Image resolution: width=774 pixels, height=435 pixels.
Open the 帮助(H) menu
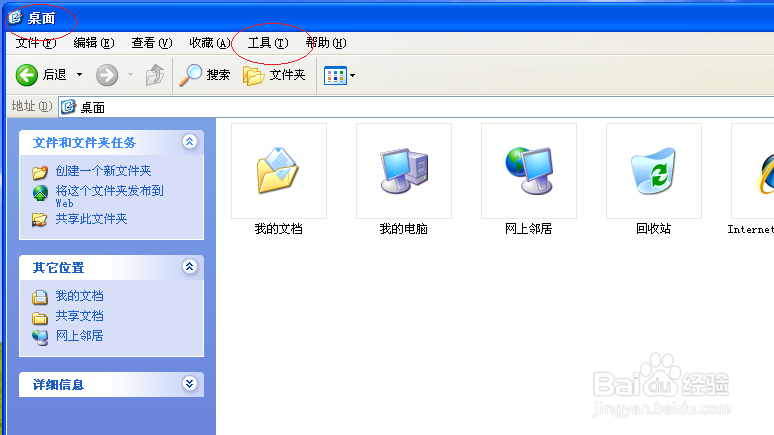[326, 43]
